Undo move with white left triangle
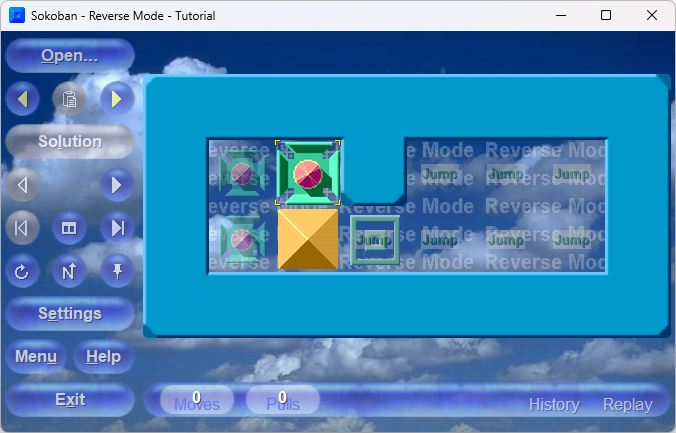 coord(22,185)
